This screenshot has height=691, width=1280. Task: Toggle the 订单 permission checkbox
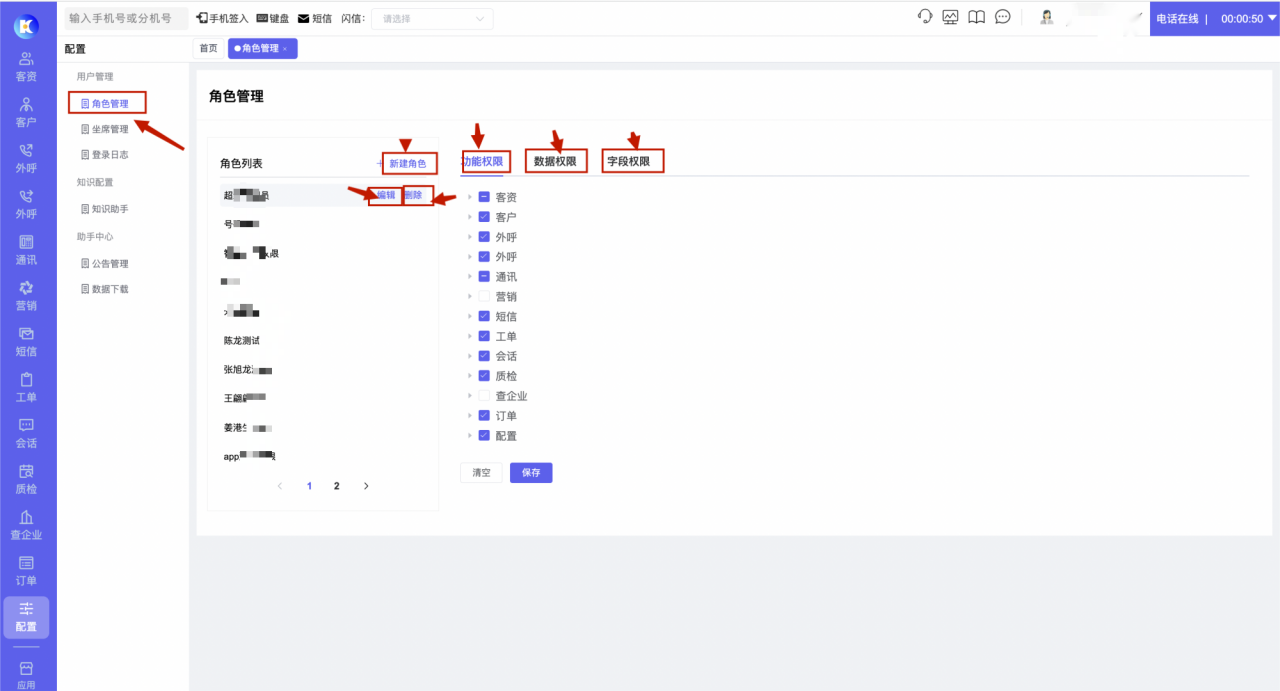coord(484,416)
